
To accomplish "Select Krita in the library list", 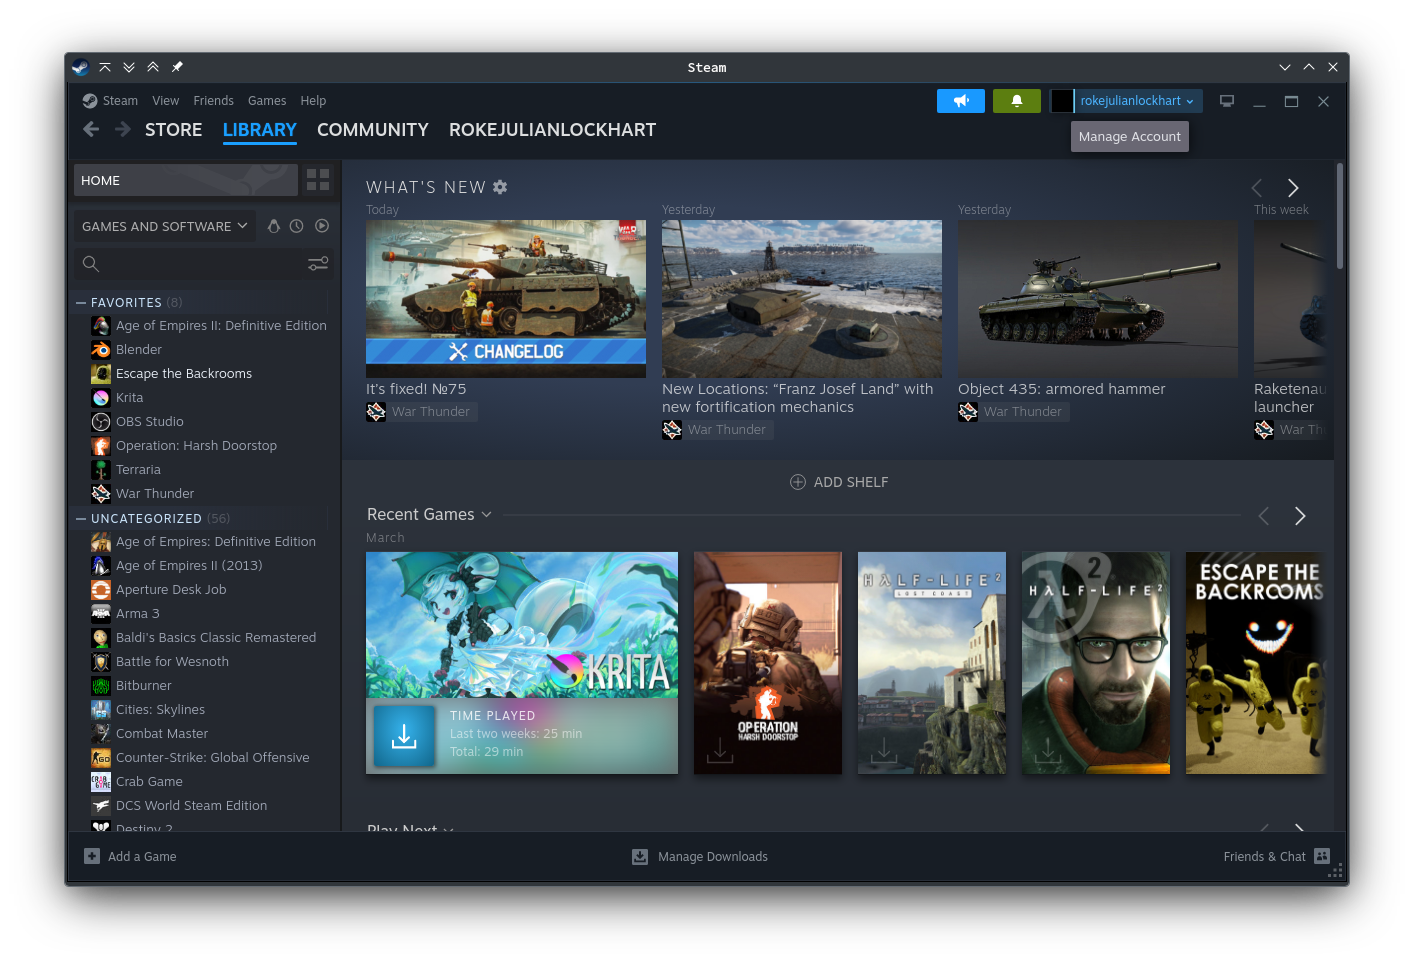I will pyautogui.click(x=129, y=398).
